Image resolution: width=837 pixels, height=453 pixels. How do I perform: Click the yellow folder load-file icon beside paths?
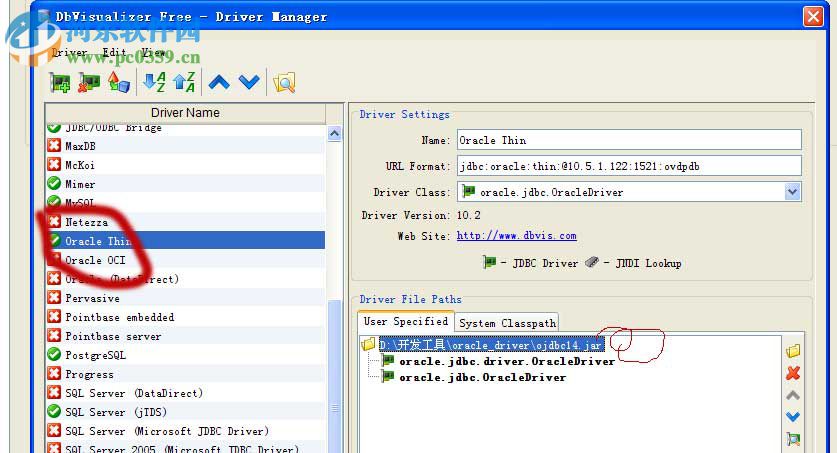pos(793,351)
